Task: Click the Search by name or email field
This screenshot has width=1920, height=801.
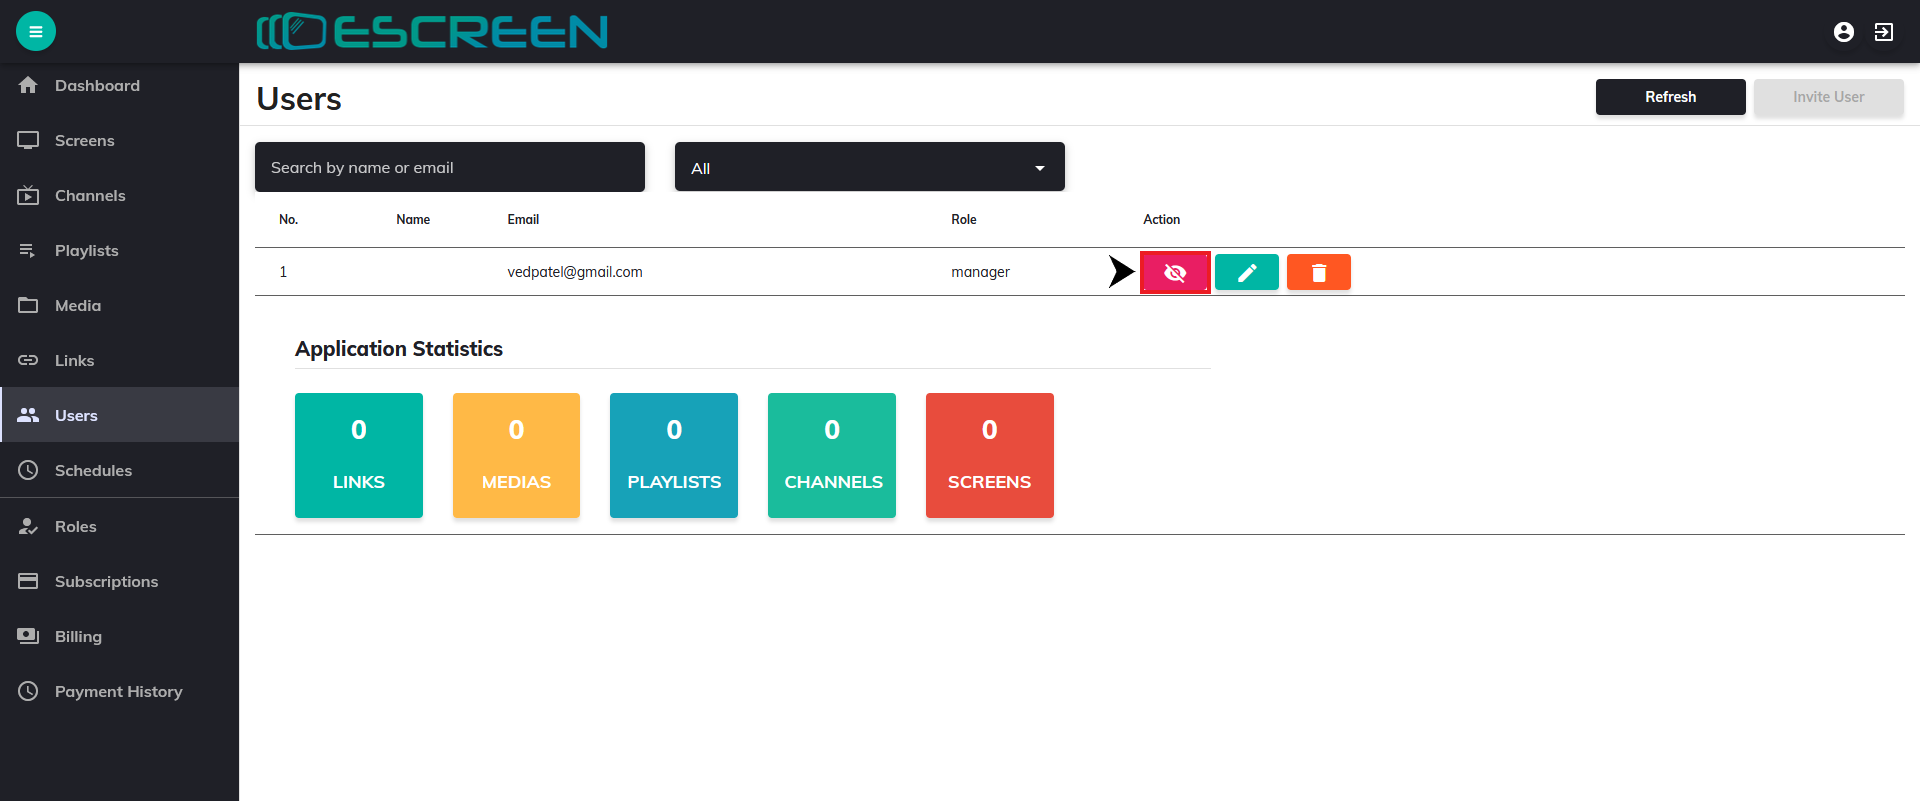Action: pos(449,167)
